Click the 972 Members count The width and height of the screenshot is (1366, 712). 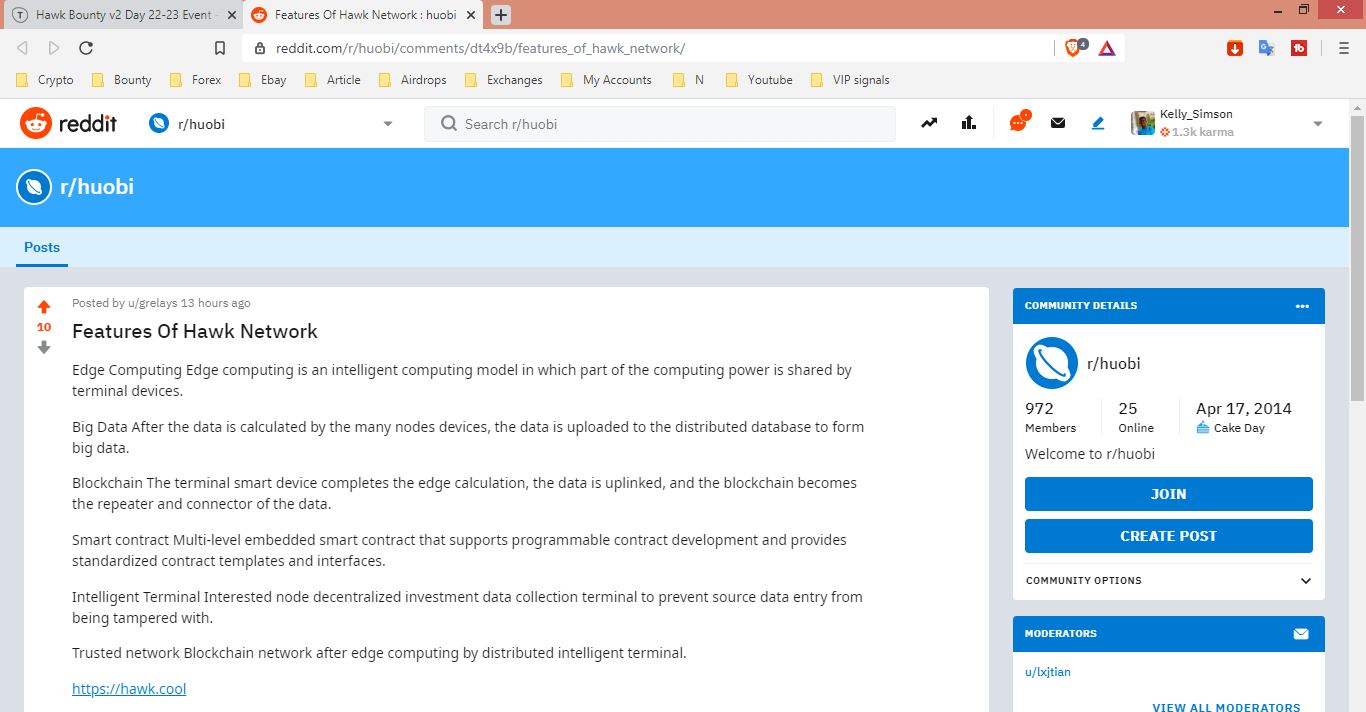pos(1050,417)
